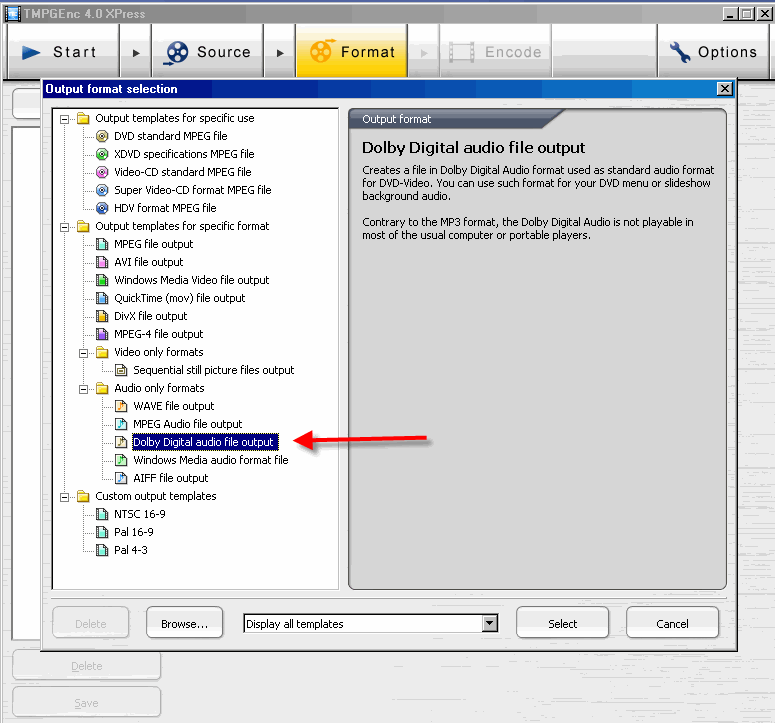Select WAVE file output
775x723 pixels.
[x=173, y=406]
